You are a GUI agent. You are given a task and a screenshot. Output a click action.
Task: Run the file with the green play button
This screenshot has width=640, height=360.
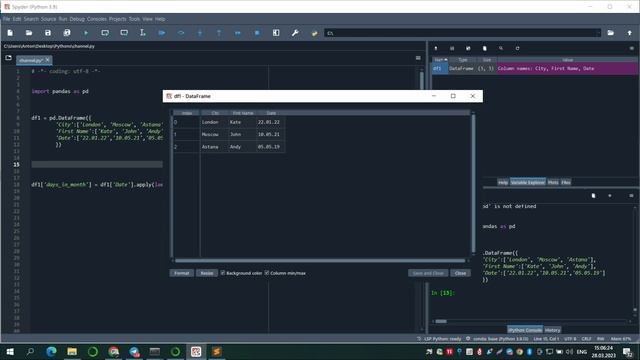click(86, 33)
